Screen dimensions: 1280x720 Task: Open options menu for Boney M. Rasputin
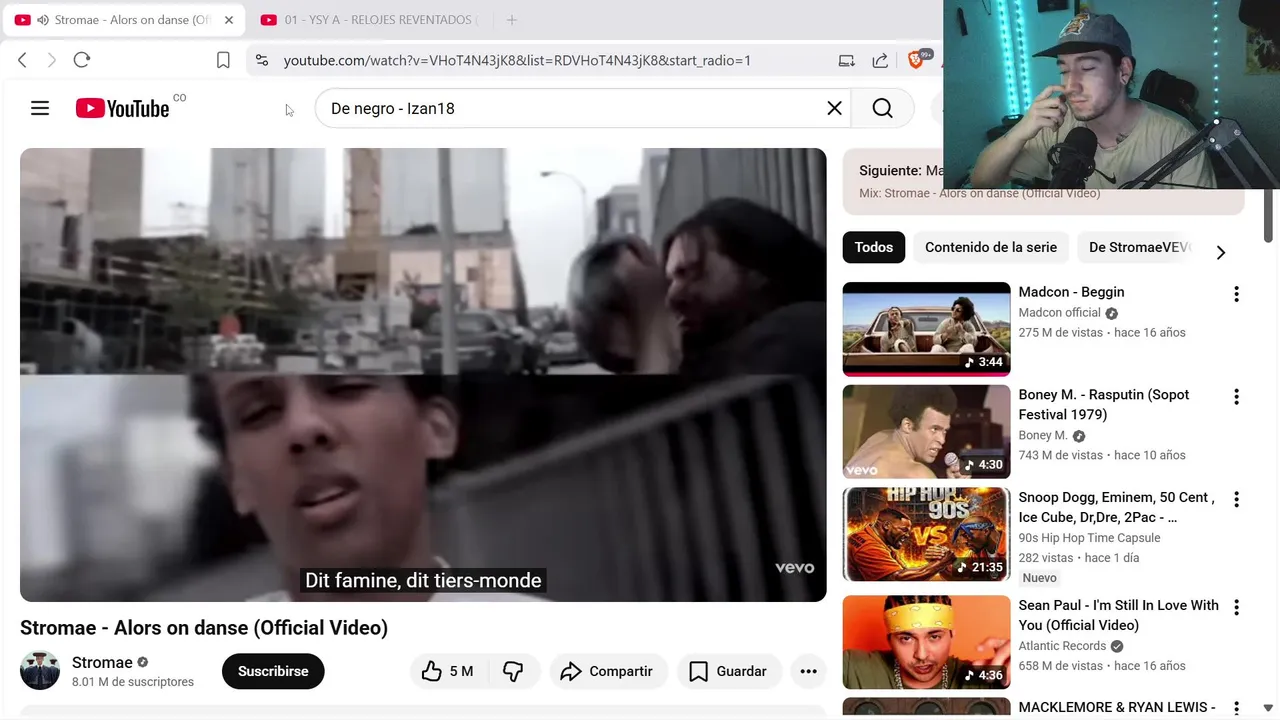[x=1236, y=397]
